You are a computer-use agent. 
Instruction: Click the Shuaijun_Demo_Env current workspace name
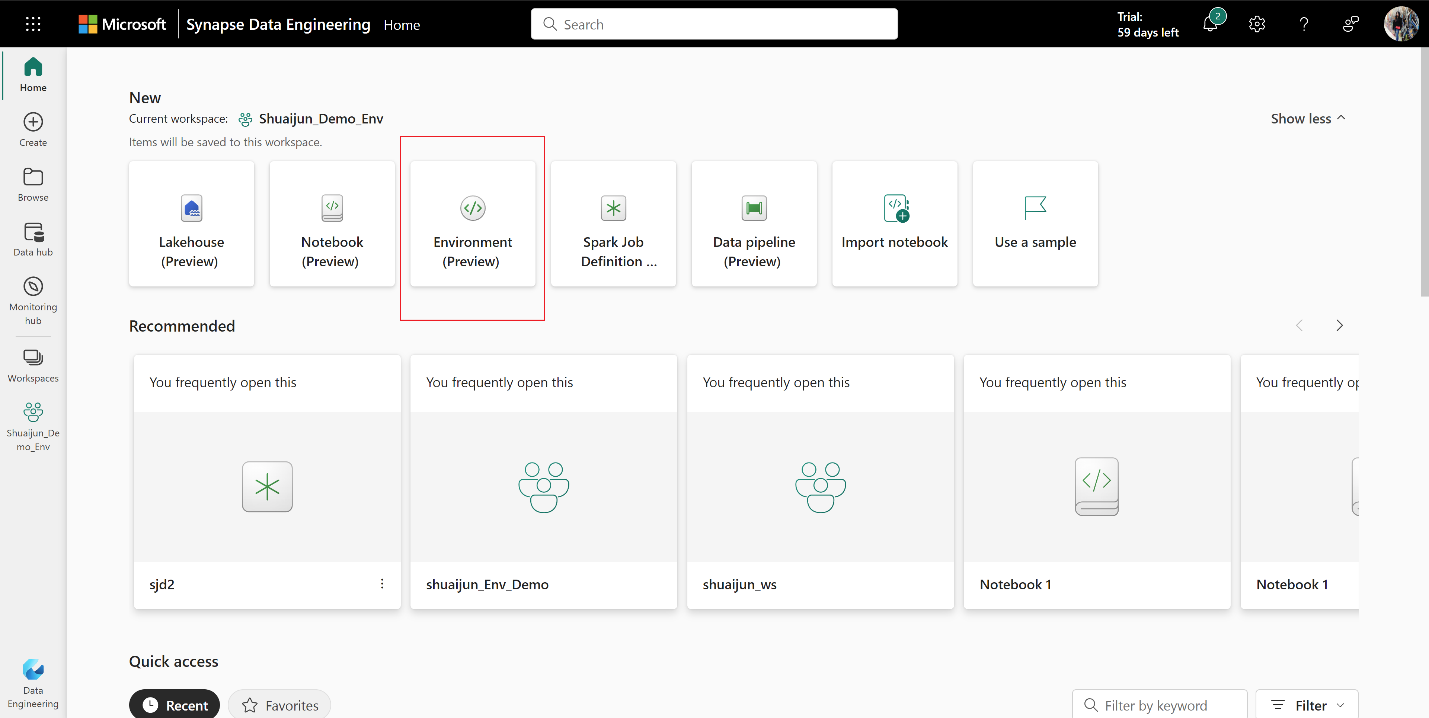coord(321,118)
